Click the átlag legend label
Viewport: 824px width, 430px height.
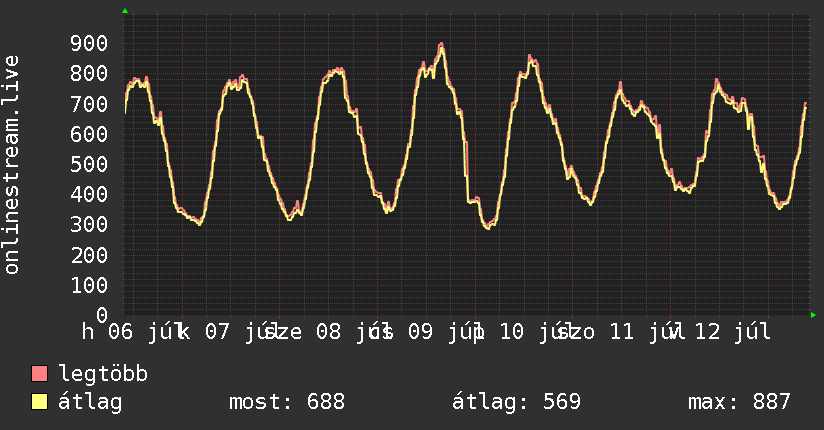point(90,402)
